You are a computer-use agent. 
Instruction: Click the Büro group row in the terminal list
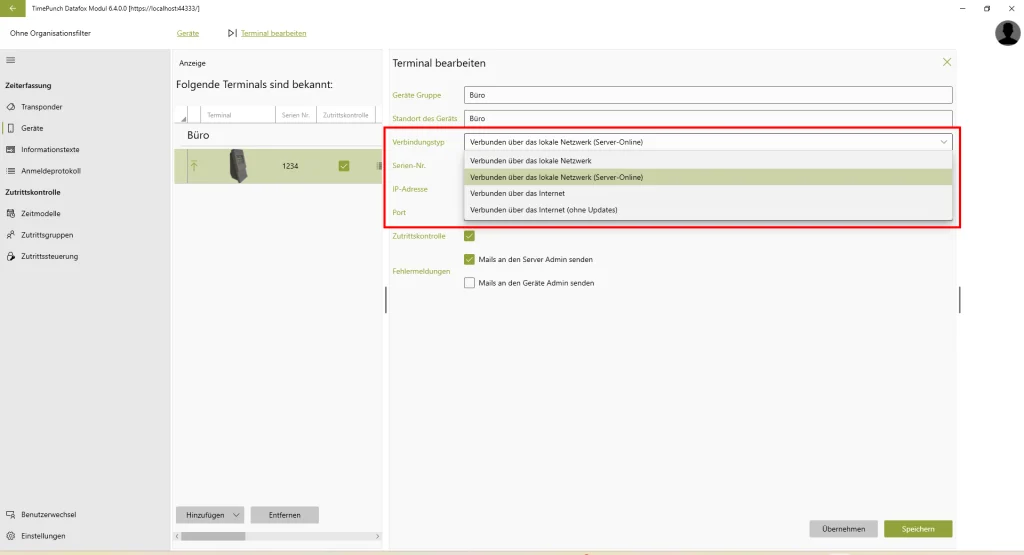tap(278, 135)
